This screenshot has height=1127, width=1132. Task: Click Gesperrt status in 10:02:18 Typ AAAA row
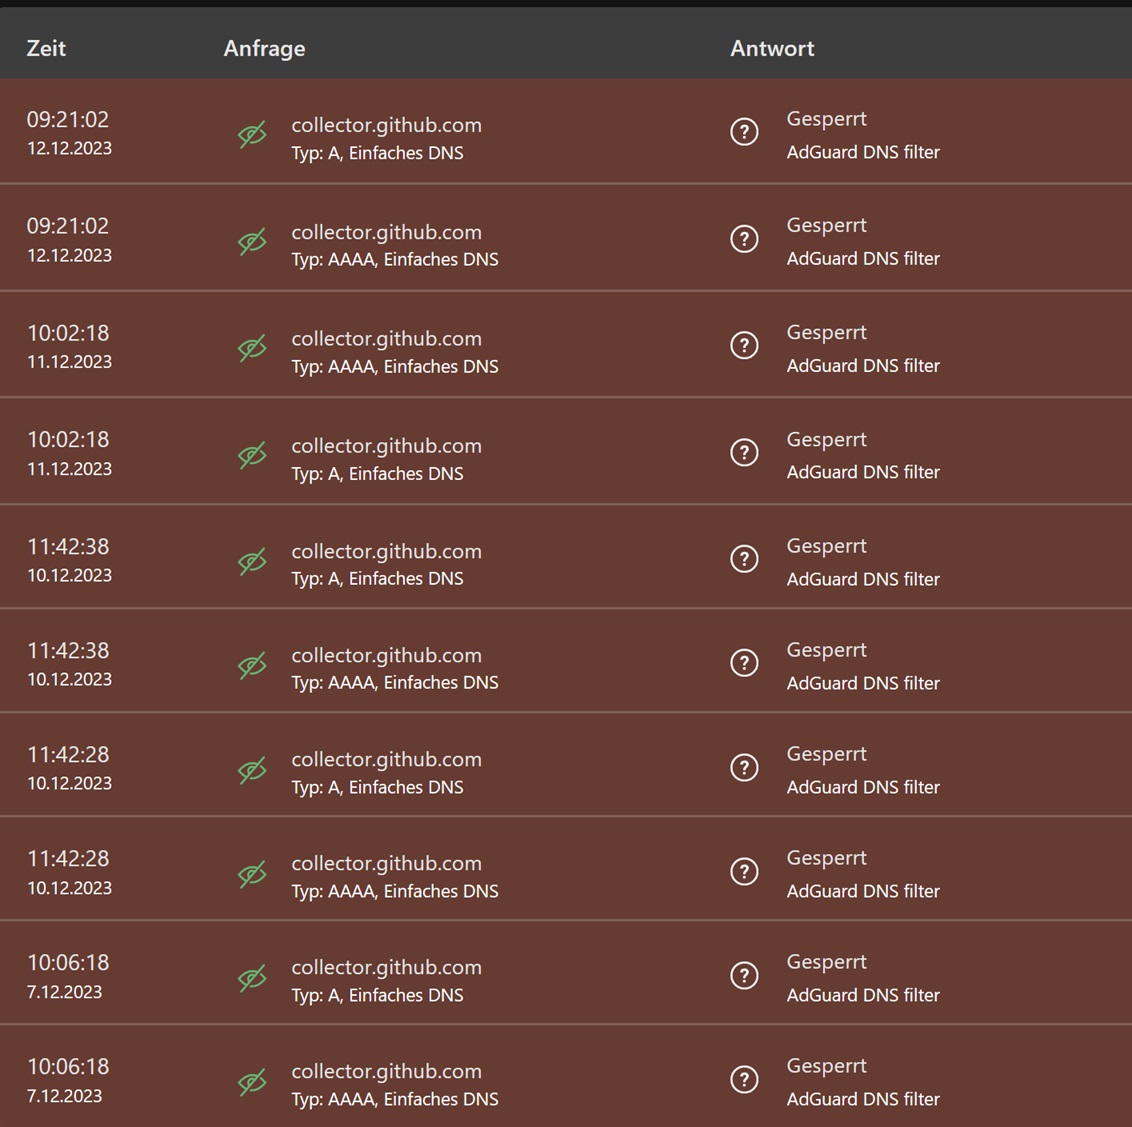click(x=827, y=333)
